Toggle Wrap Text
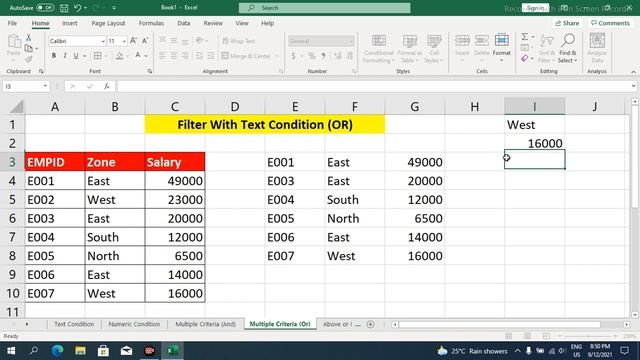640x360 pixels. point(239,41)
